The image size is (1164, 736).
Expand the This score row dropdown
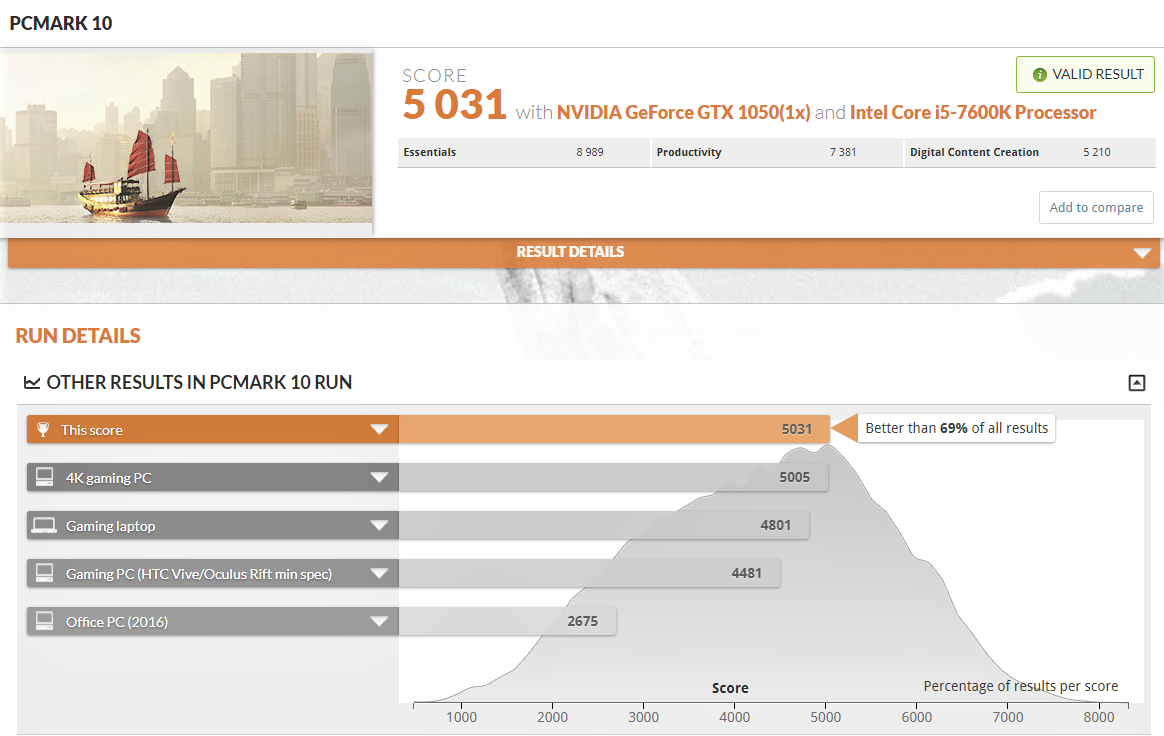pyautogui.click(x=379, y=429)
